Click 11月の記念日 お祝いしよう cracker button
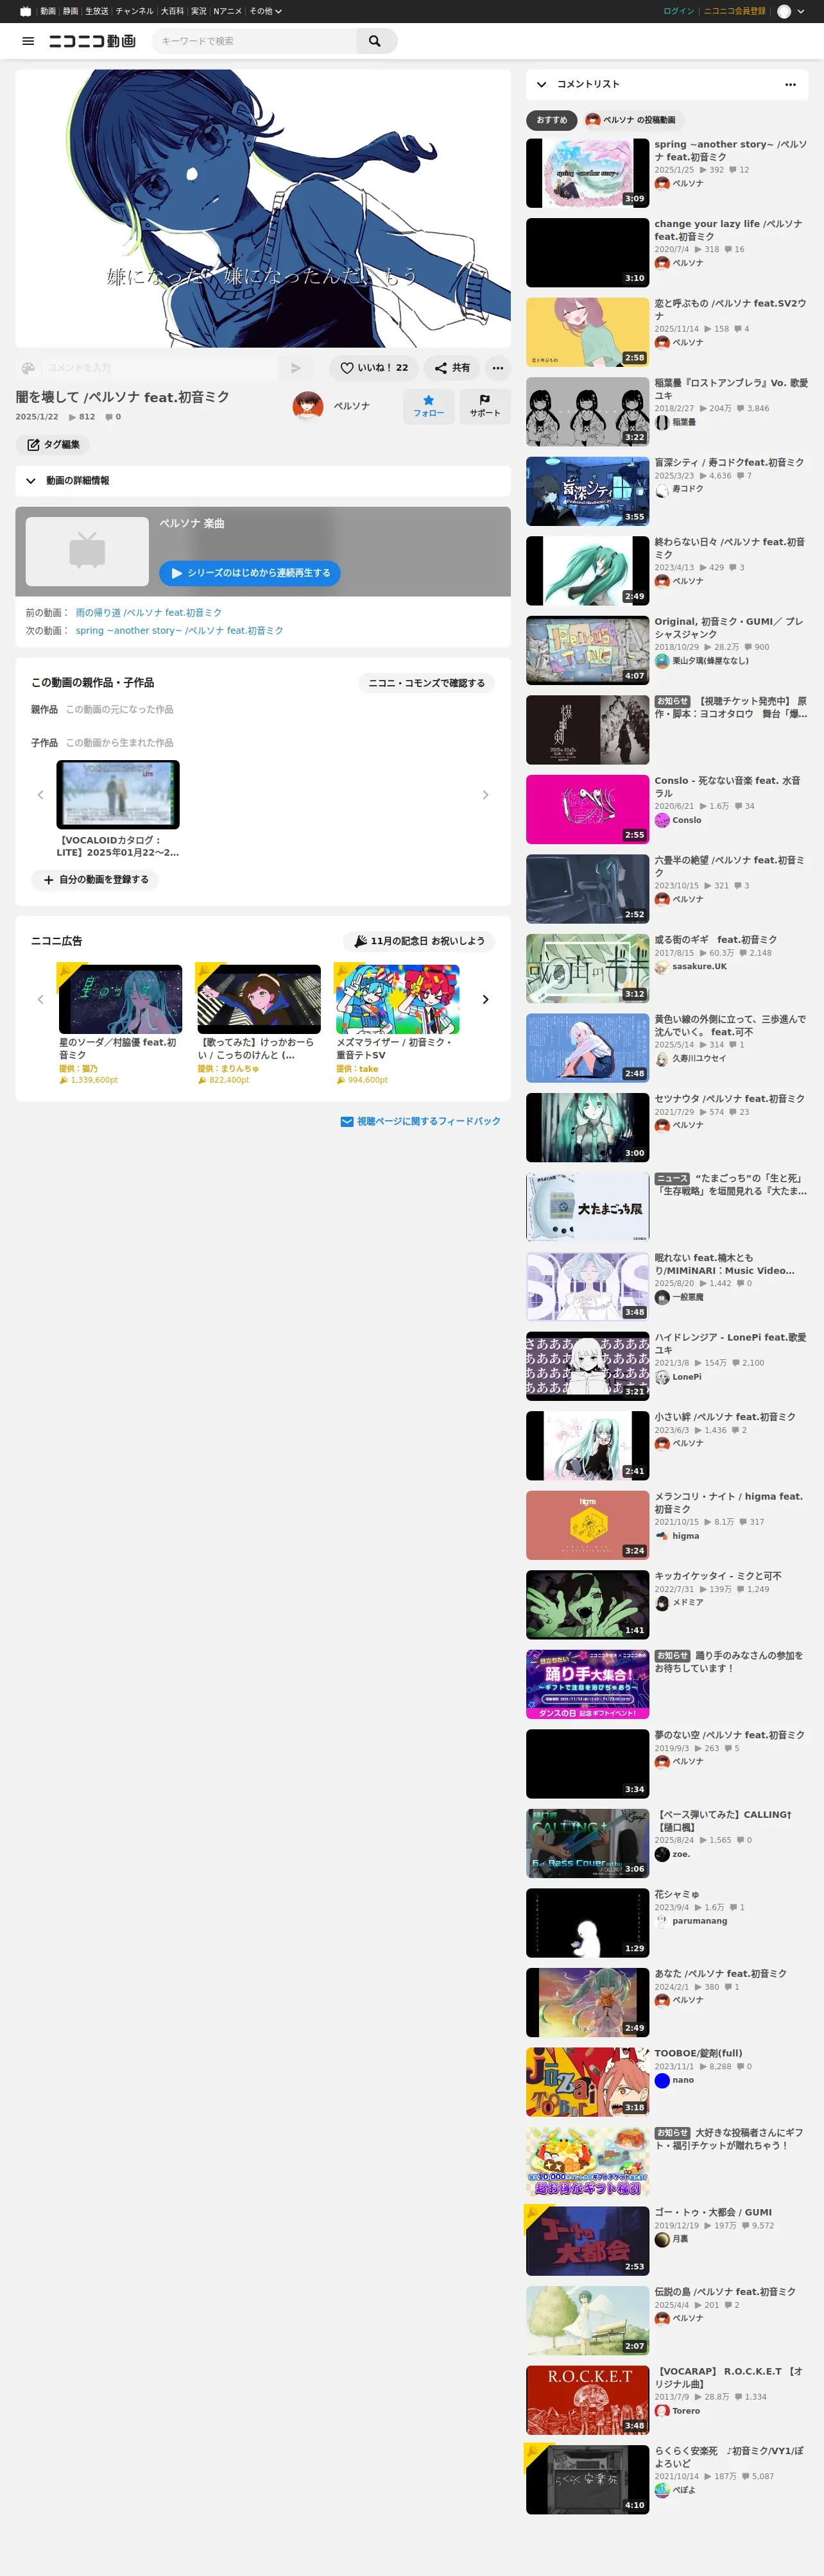Screen dimensions: 824x2576 [419, 941]
